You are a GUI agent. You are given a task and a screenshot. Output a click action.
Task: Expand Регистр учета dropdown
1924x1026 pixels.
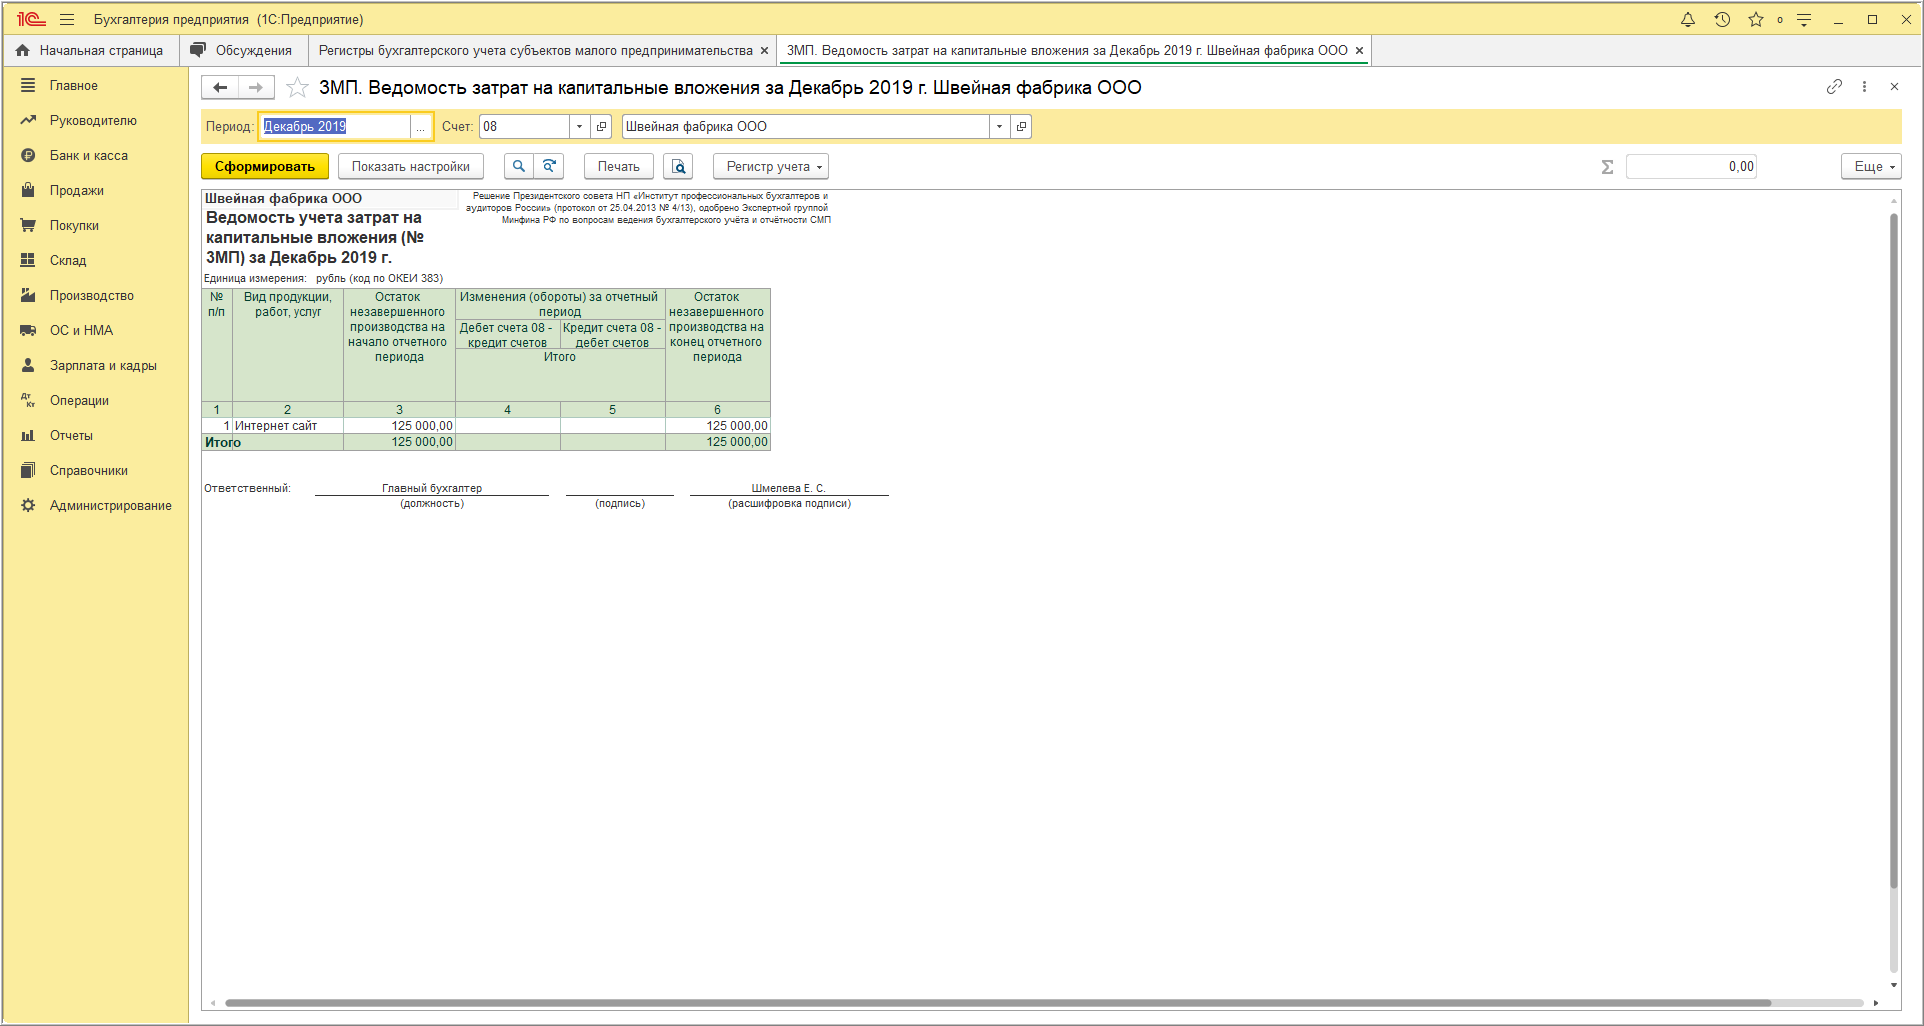[x=770, y=167]
